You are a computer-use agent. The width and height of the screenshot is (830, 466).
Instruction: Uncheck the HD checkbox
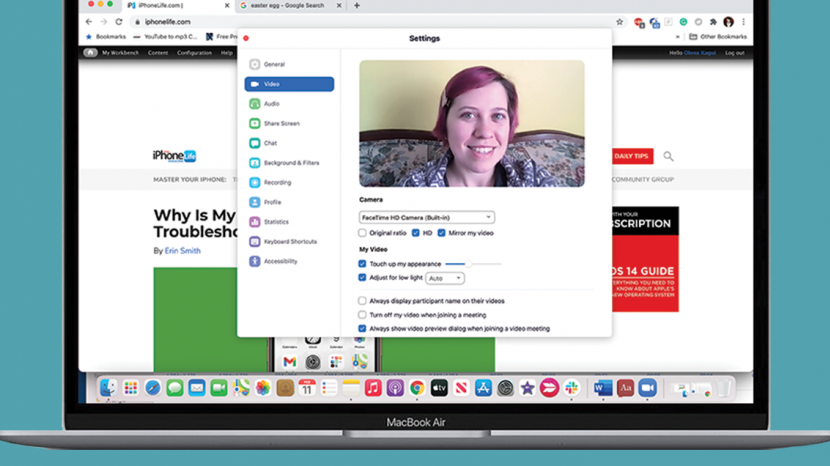coord(416,233)
